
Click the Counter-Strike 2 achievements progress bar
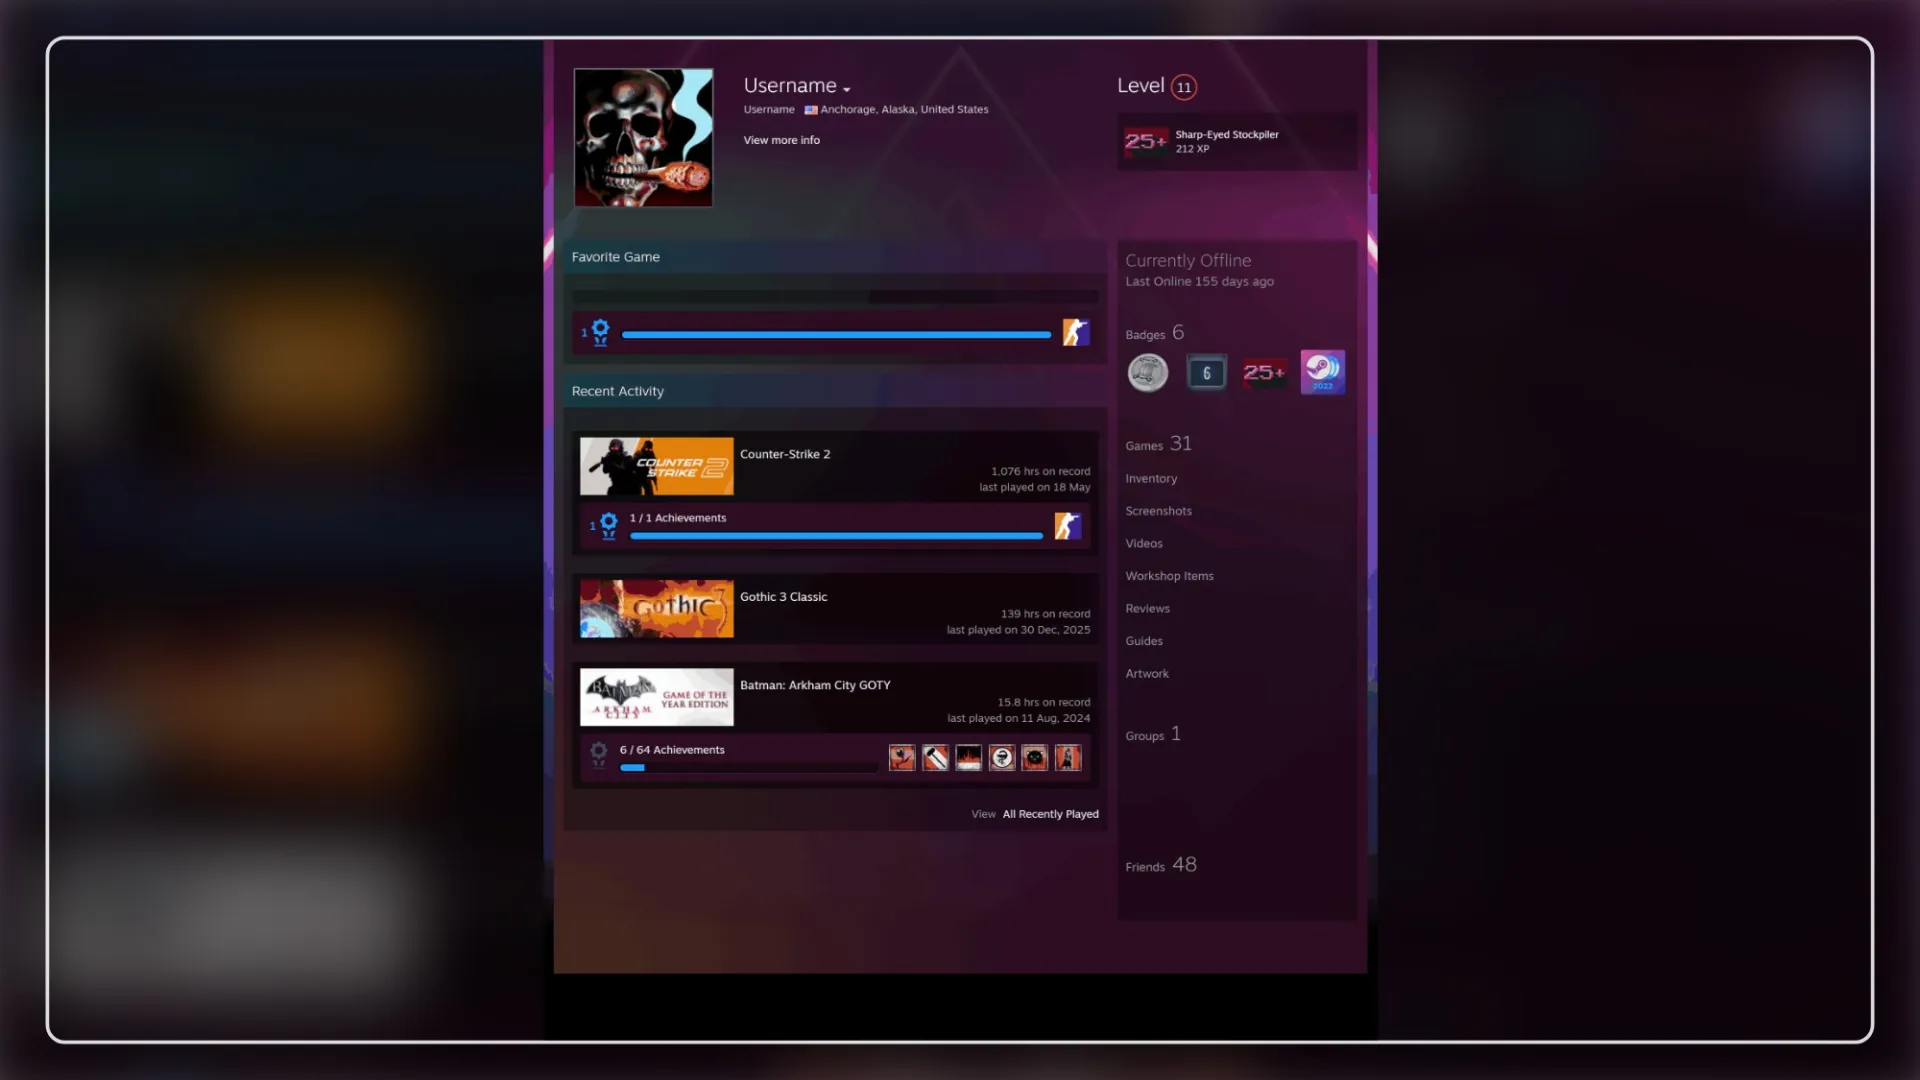coord(836,536)
